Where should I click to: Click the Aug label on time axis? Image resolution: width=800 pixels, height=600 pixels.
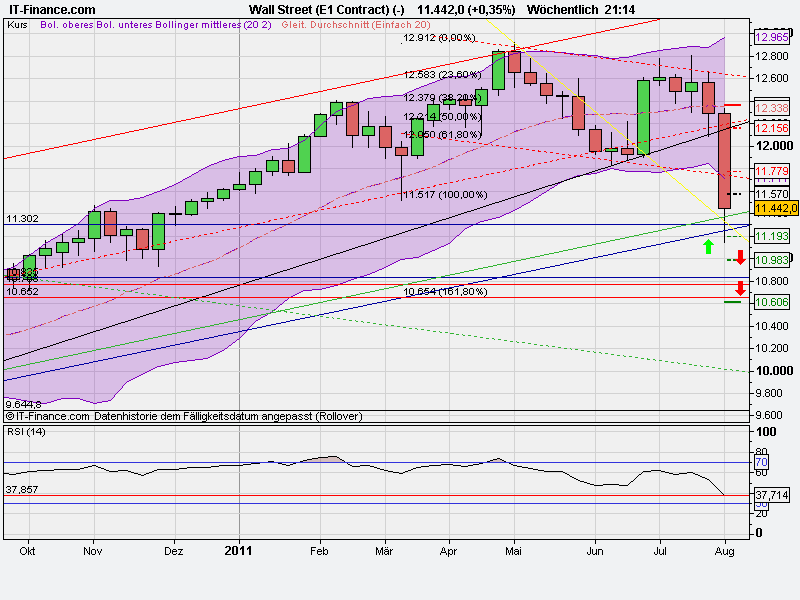coord(724,552)
